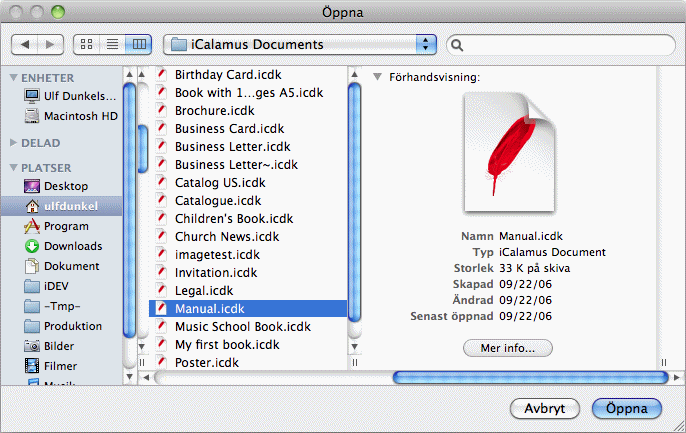Open Desktop in sidebar

(61, 186)
